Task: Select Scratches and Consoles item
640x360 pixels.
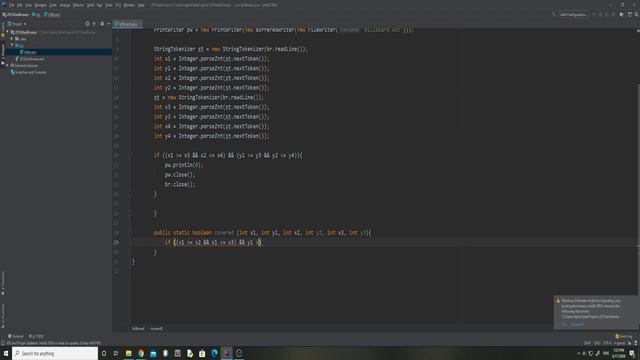Action: (x=29, y=72)
